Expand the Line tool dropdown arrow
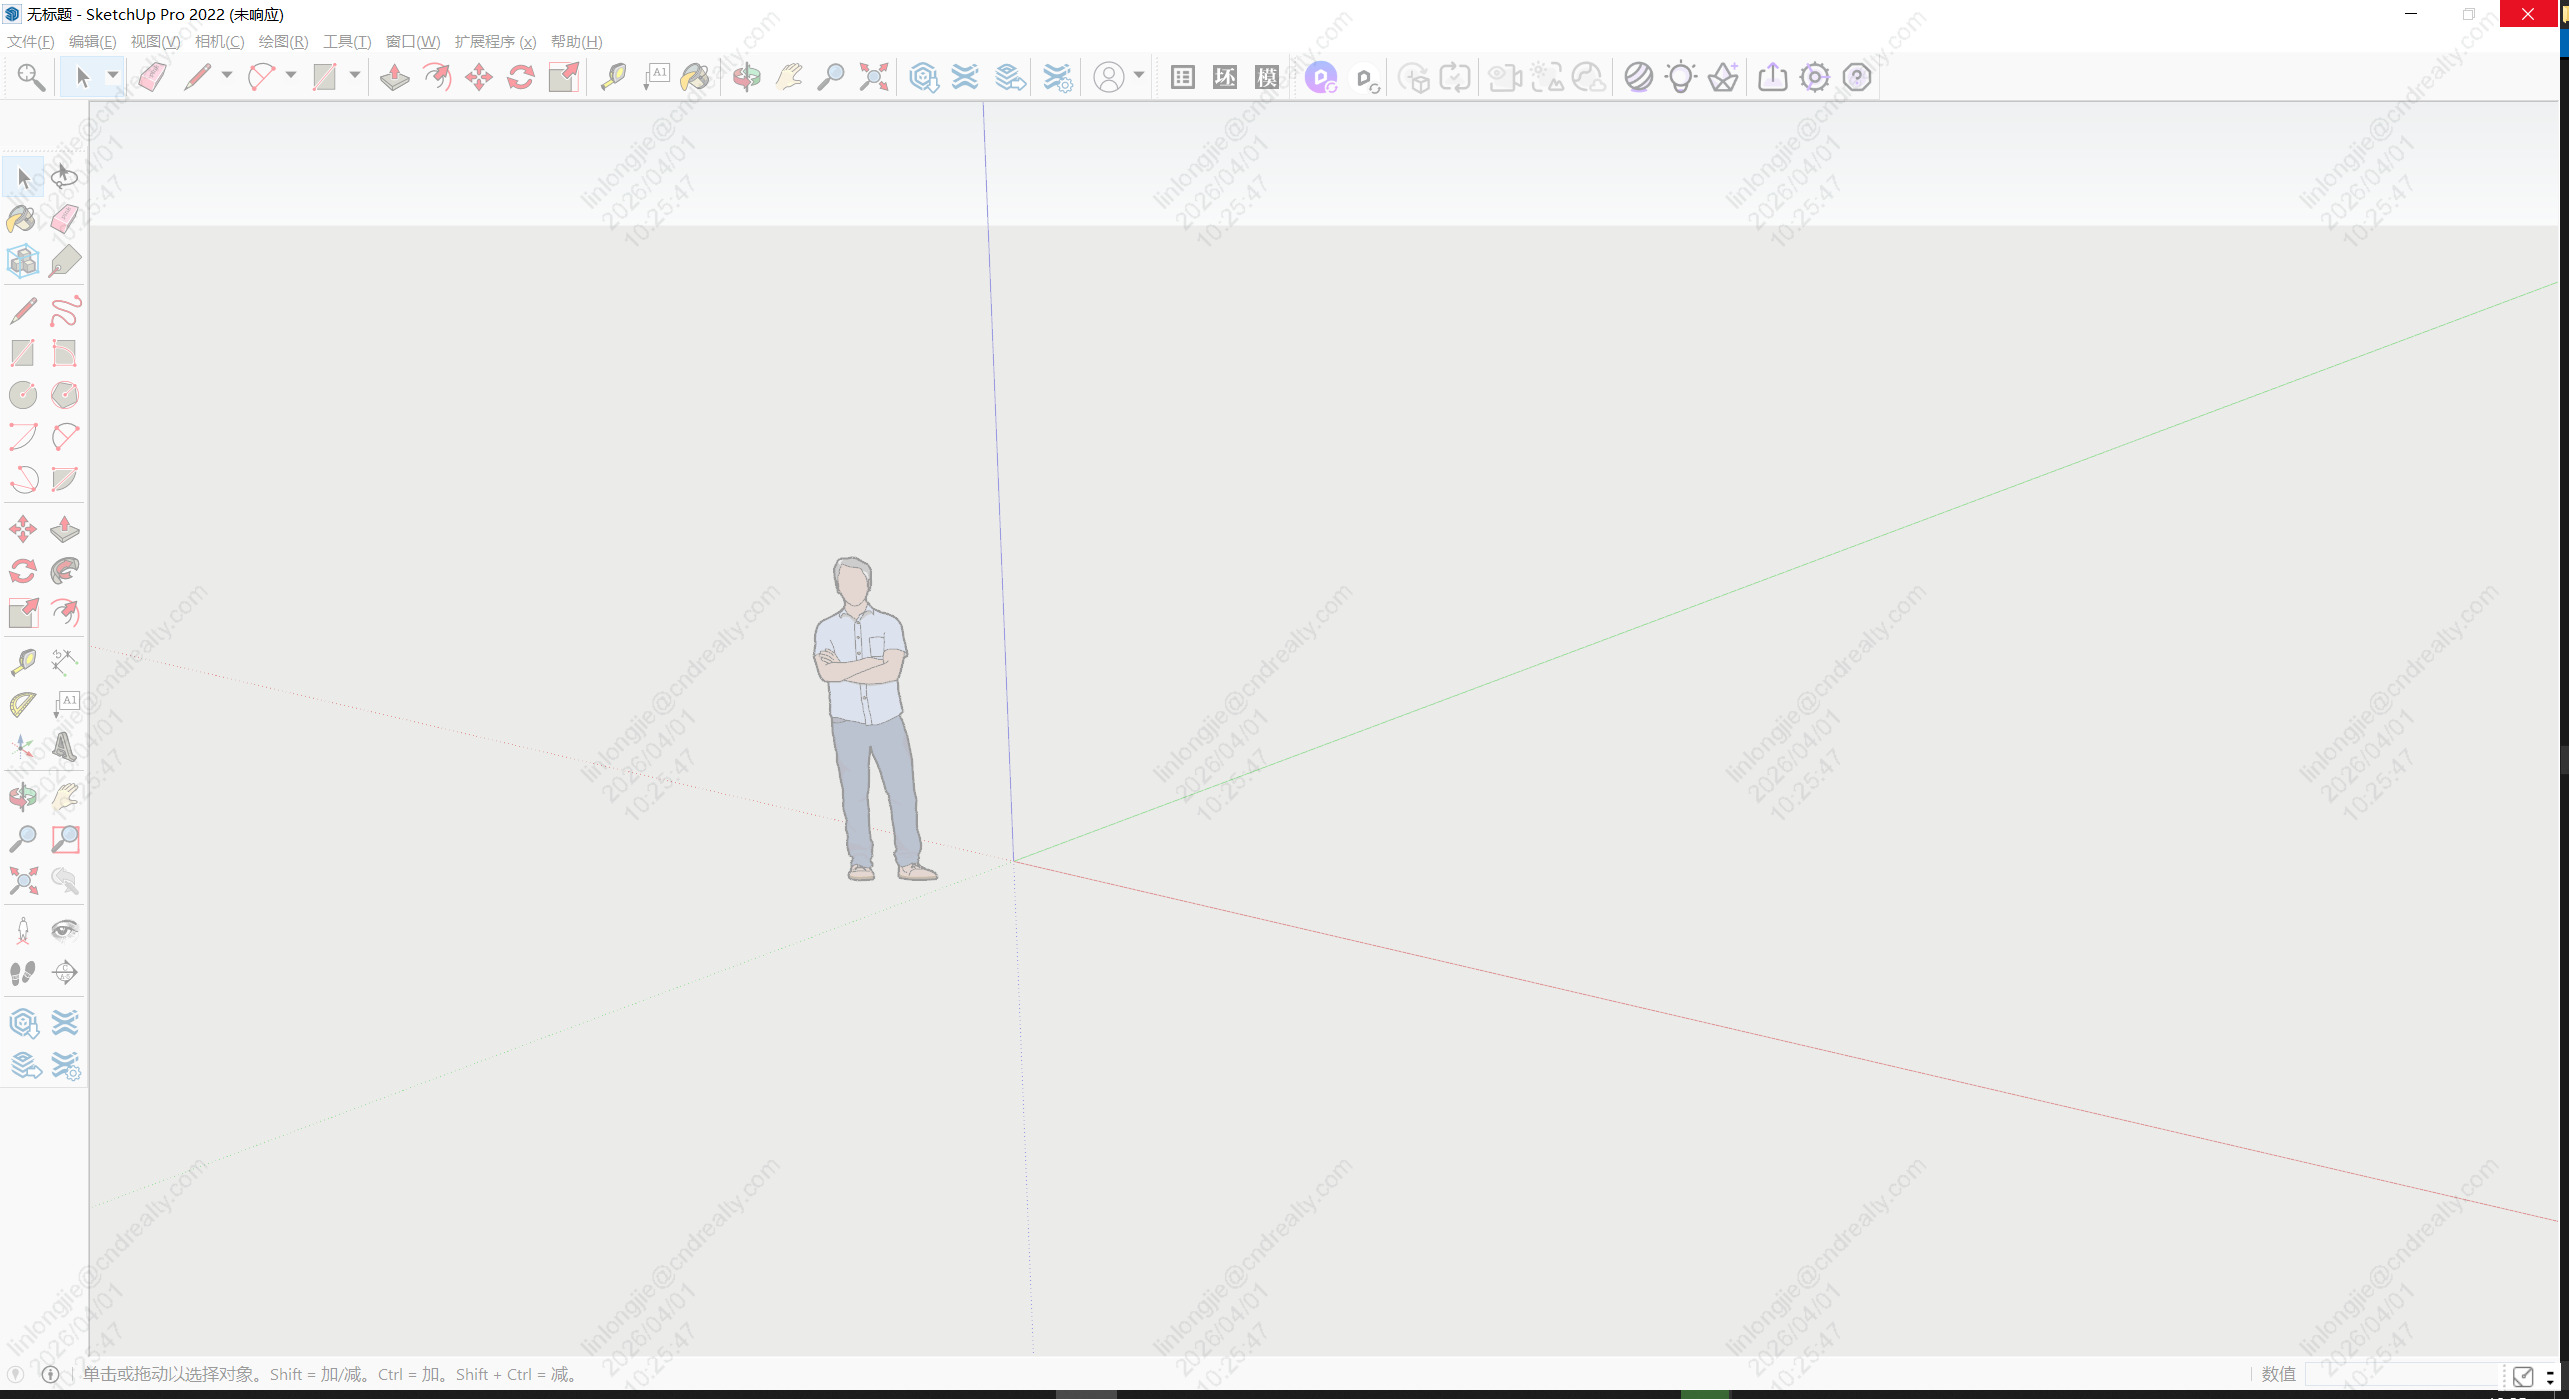 (227, 76)
